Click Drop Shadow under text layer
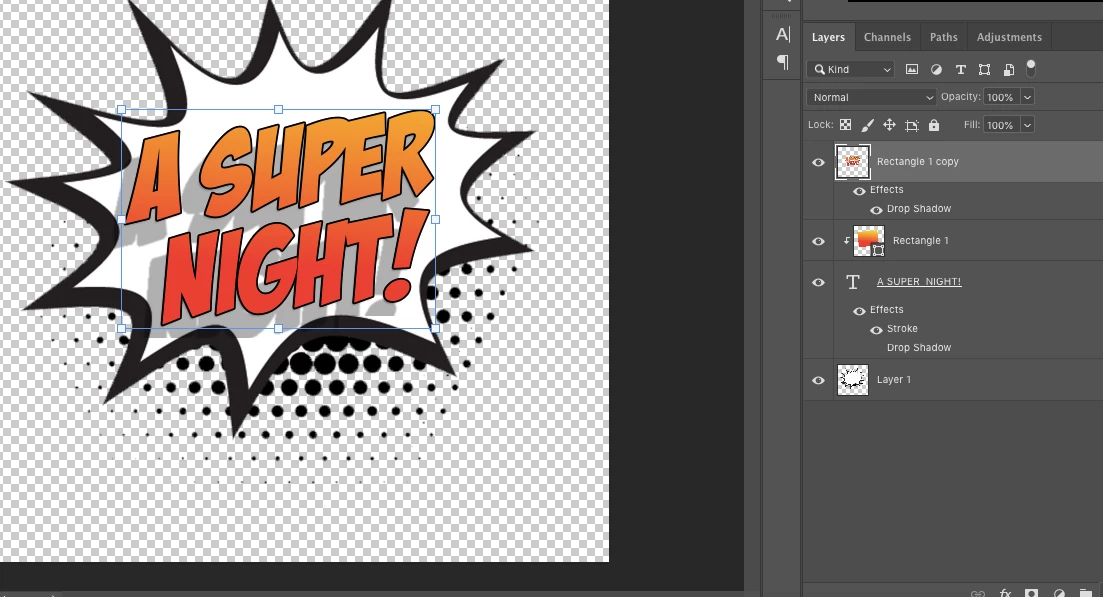The image size is (1103, 597). pos(919,347)
